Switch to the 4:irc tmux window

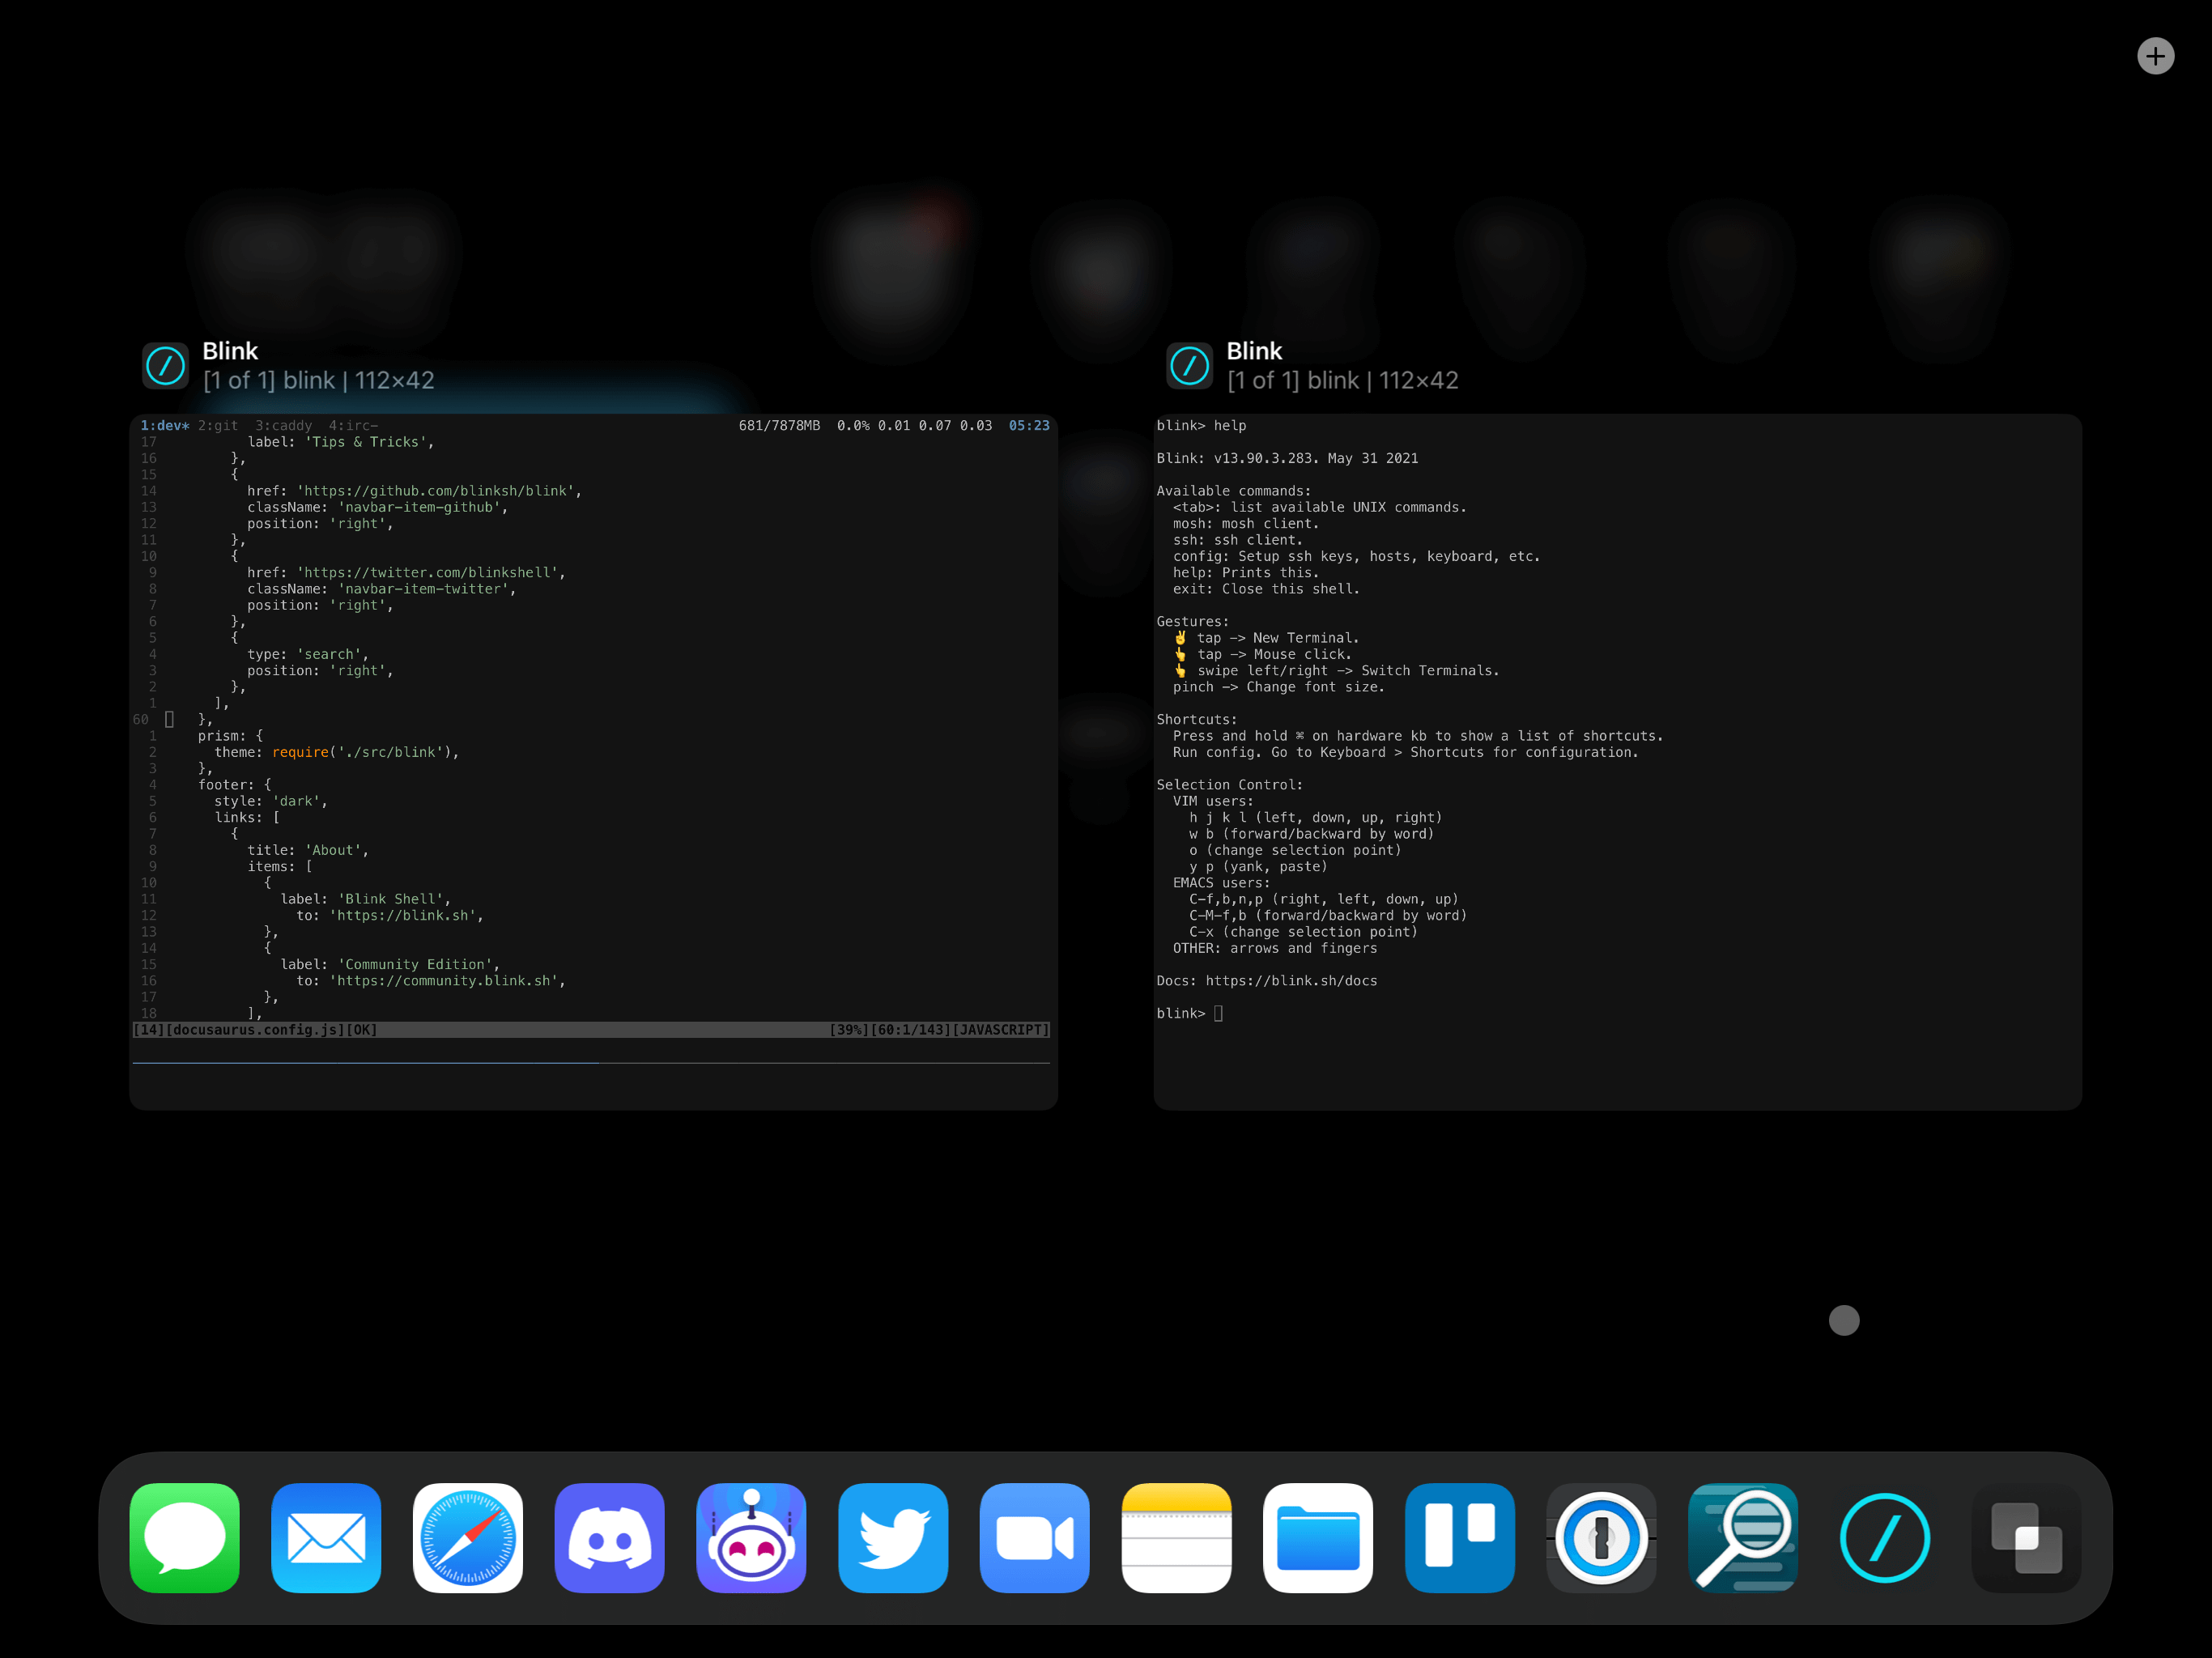point(353,425)
